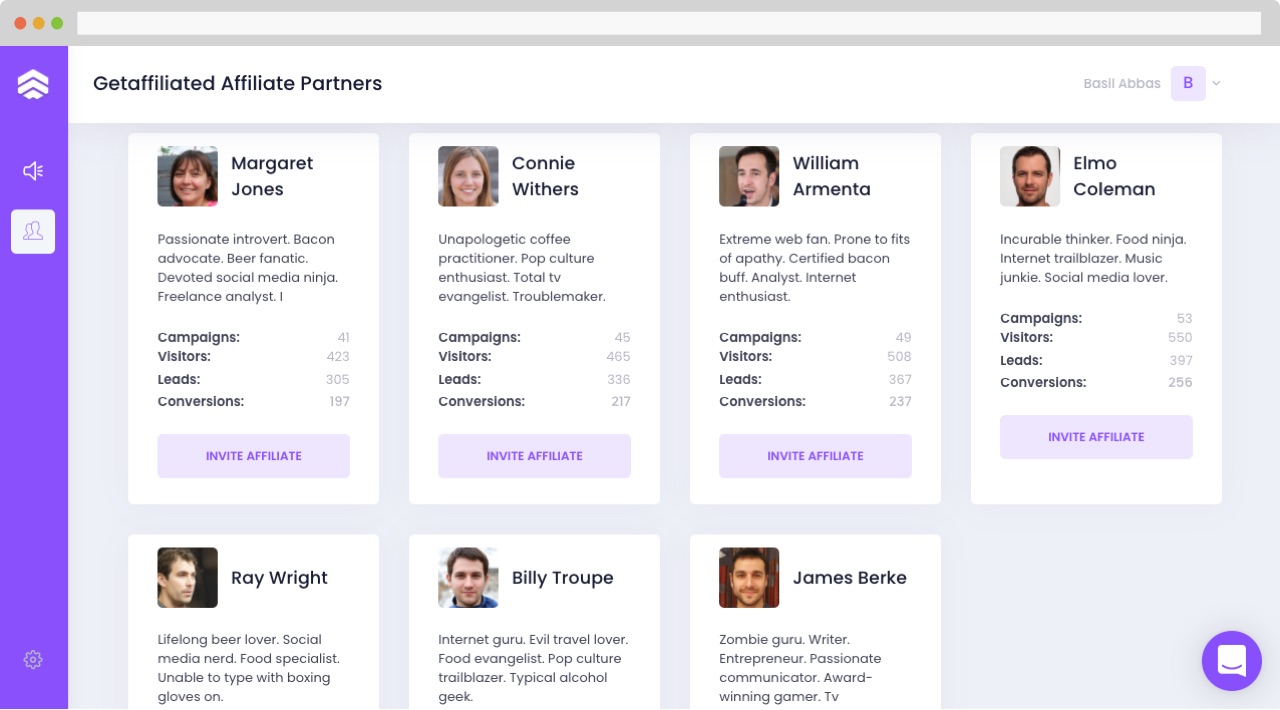Click William Armenta leads value 367
1280x710 pixels.
pyautogui.click(x=900, y=380)
